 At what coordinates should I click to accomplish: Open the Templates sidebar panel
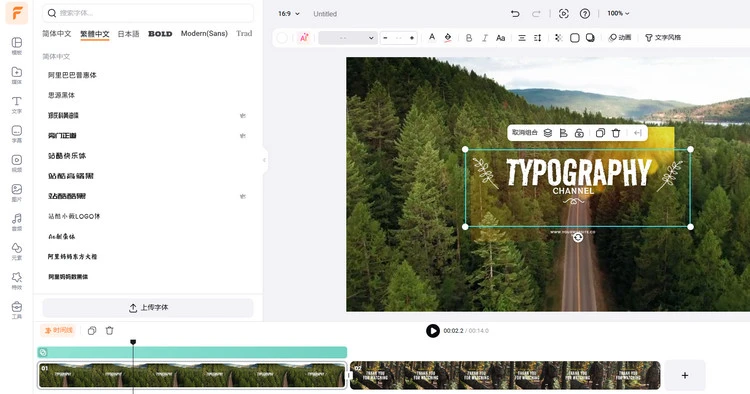[17, 46]
